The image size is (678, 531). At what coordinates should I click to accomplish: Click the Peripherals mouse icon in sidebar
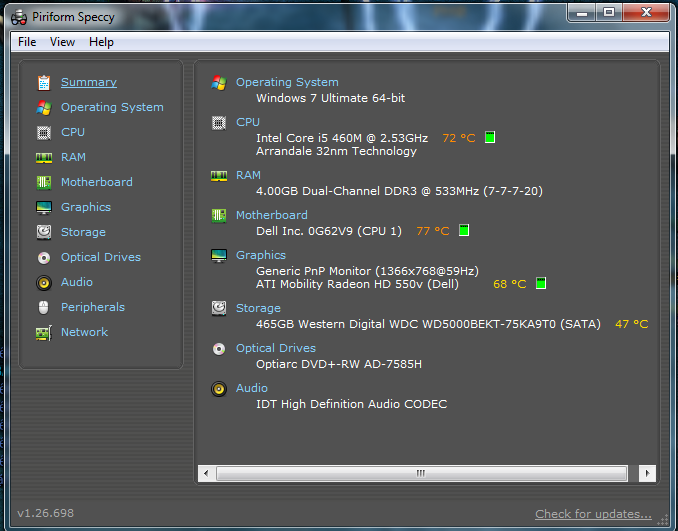tap(44, 307)
